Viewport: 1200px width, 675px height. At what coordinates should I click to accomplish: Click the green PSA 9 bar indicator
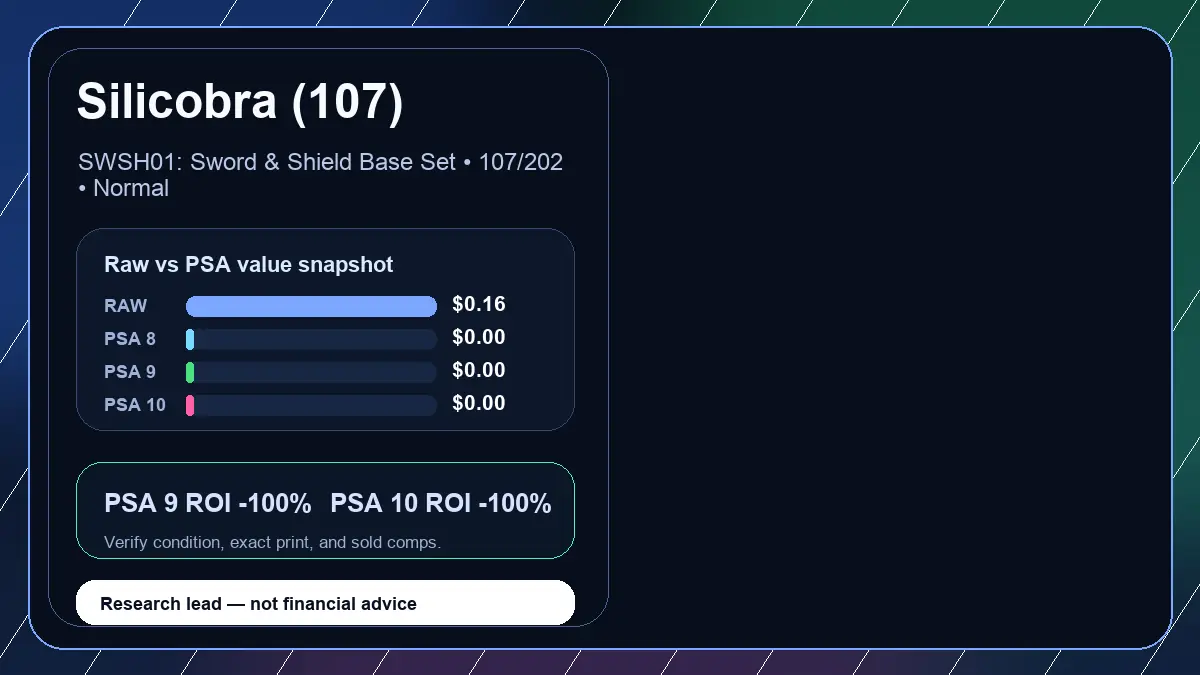[x=190, y=372]
